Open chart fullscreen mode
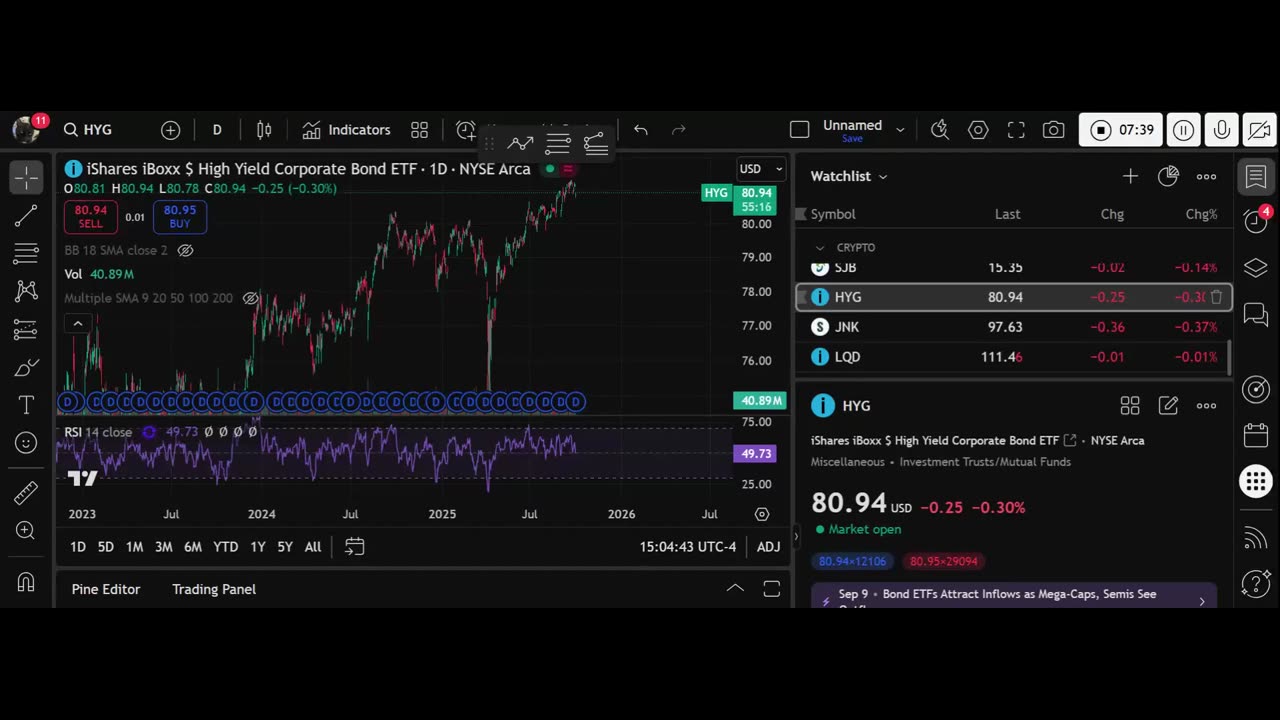 click(x=1016, y=130)
